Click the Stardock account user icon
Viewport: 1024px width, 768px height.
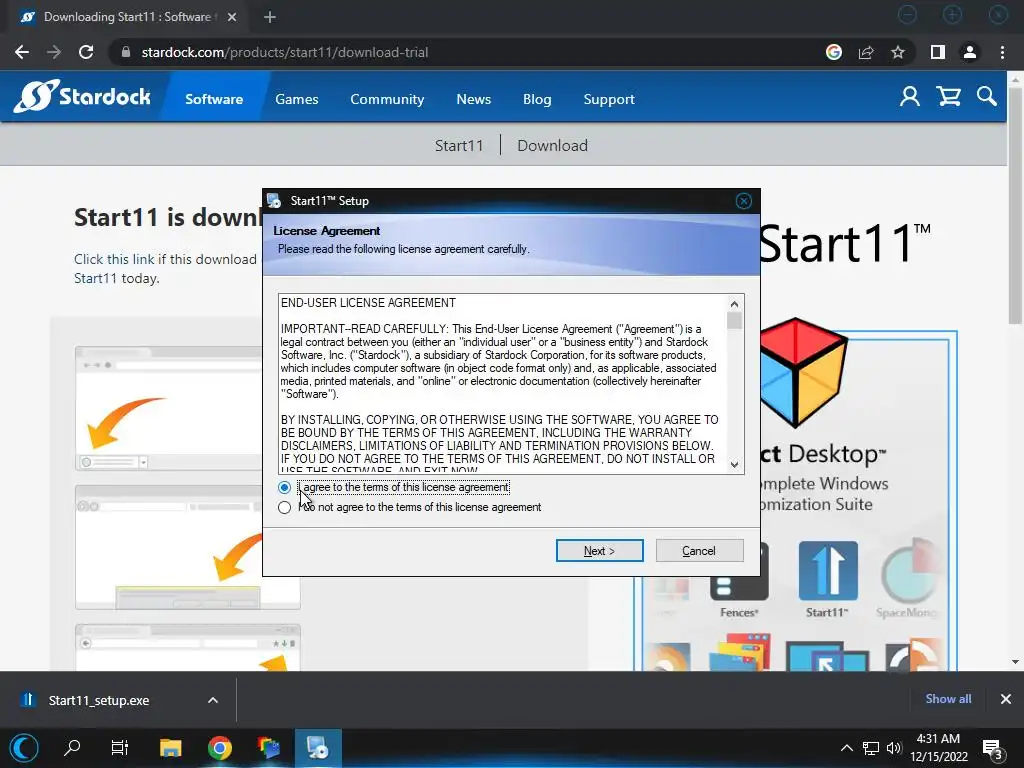point(910,97)
